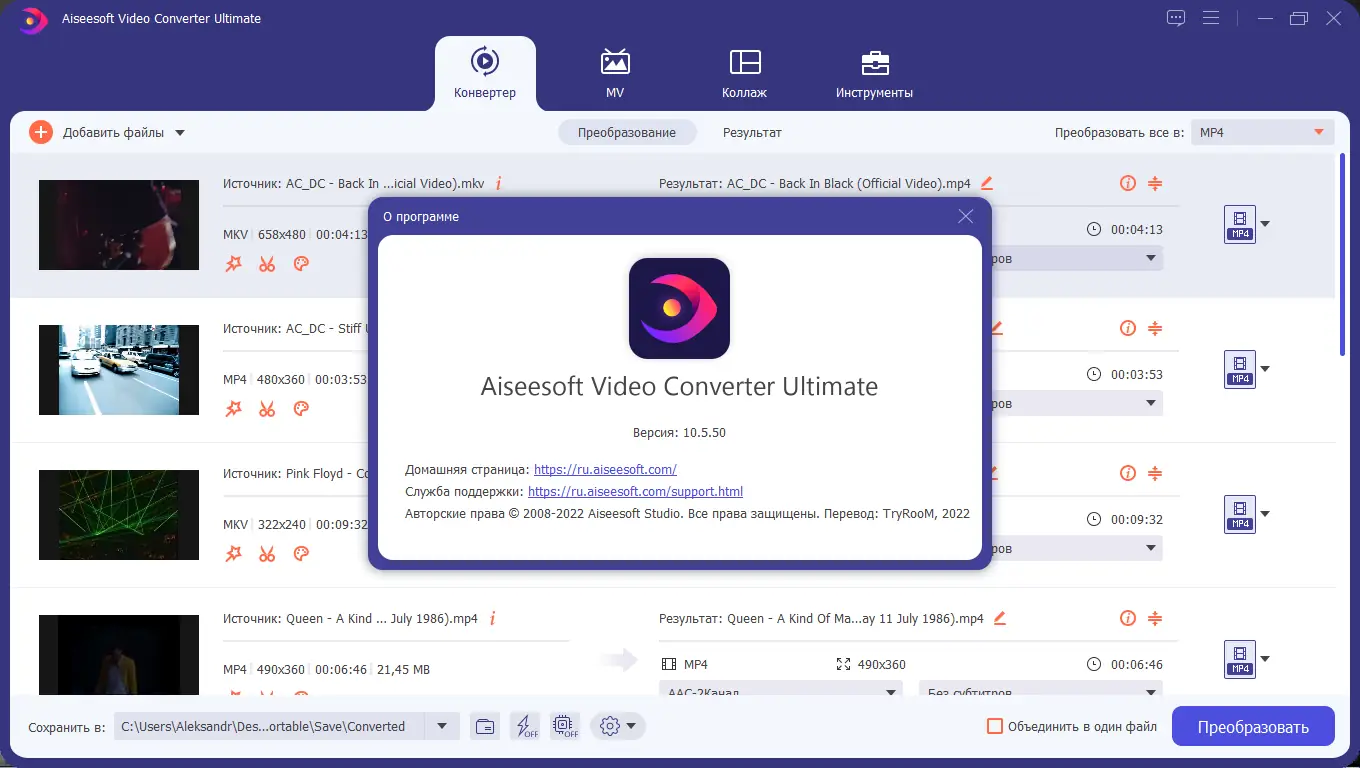Open output info for Back In Black row
Screen dimensions: 1360x768
point(1128,183)
